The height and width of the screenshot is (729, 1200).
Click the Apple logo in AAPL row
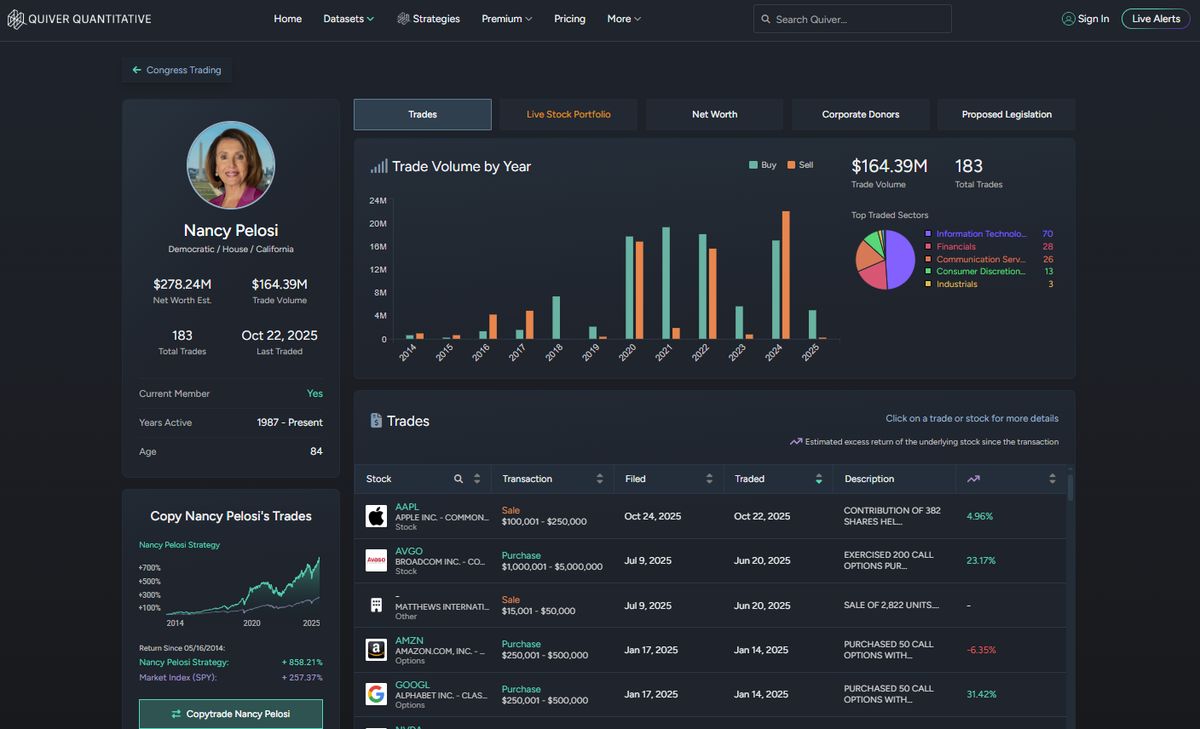pyautogui.click(x=376, y=516)
